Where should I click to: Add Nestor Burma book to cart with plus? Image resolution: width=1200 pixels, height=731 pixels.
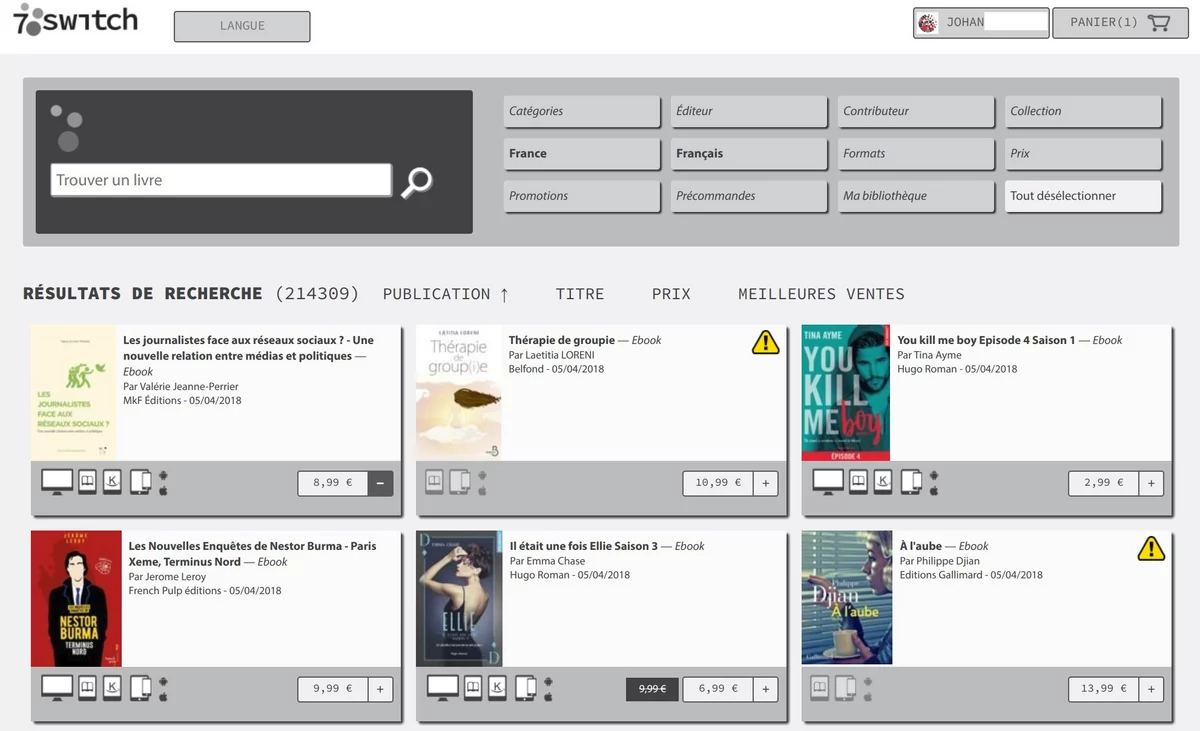pyautogui.click(x=380, y=689)
